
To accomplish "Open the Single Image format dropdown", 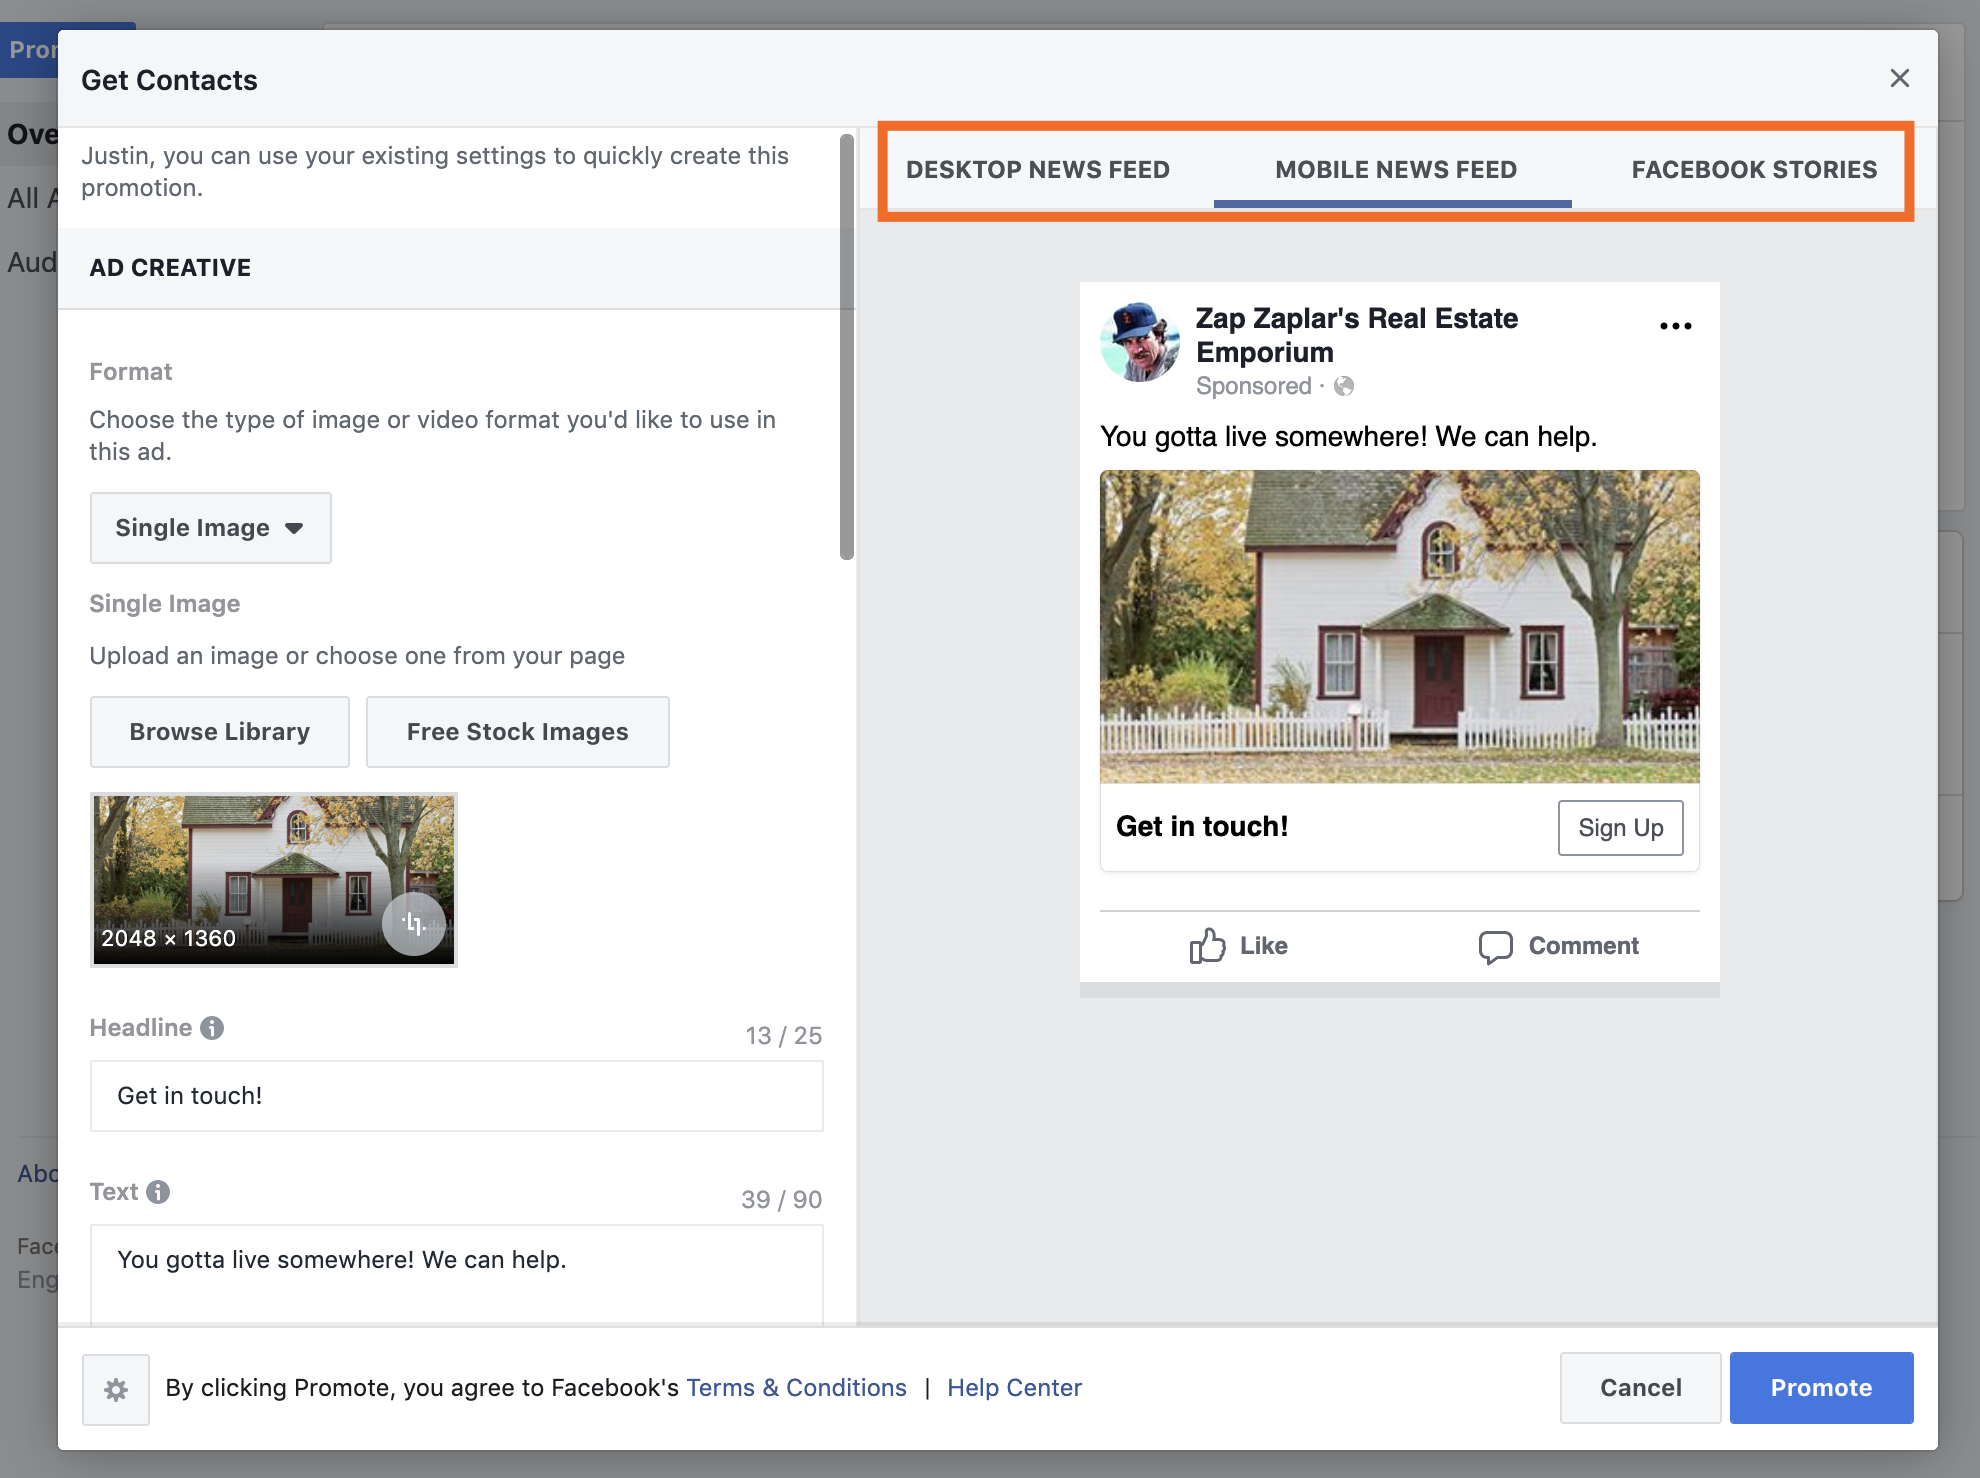I will [210, 528].
